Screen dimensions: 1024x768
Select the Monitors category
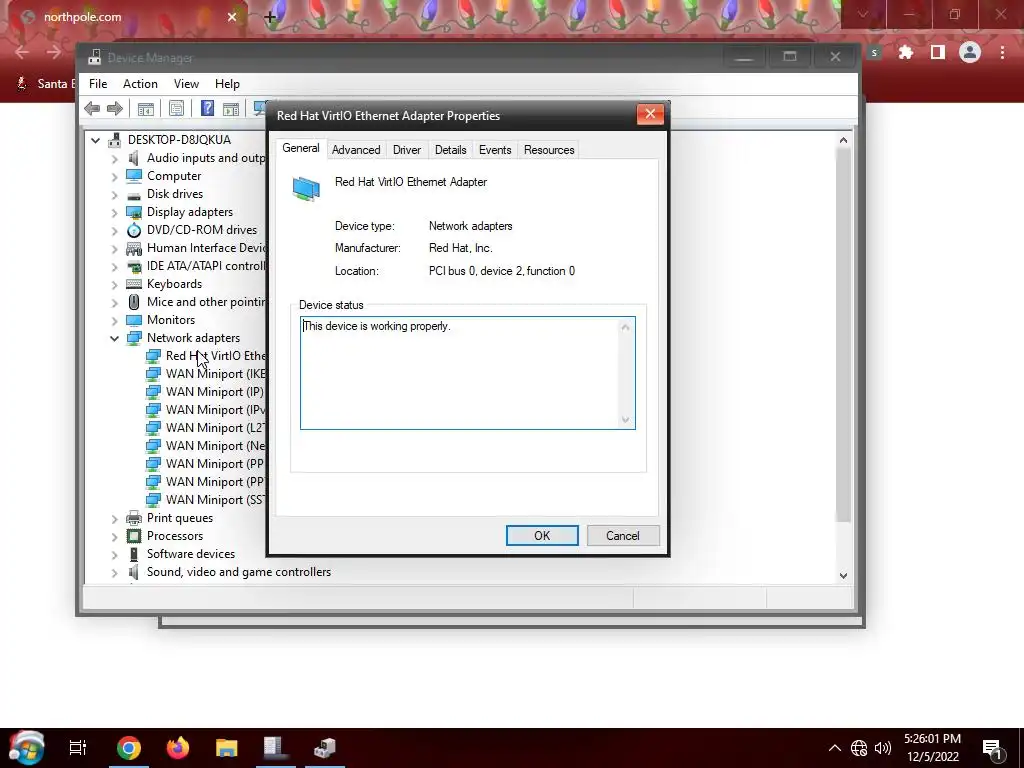coord(170,320)
